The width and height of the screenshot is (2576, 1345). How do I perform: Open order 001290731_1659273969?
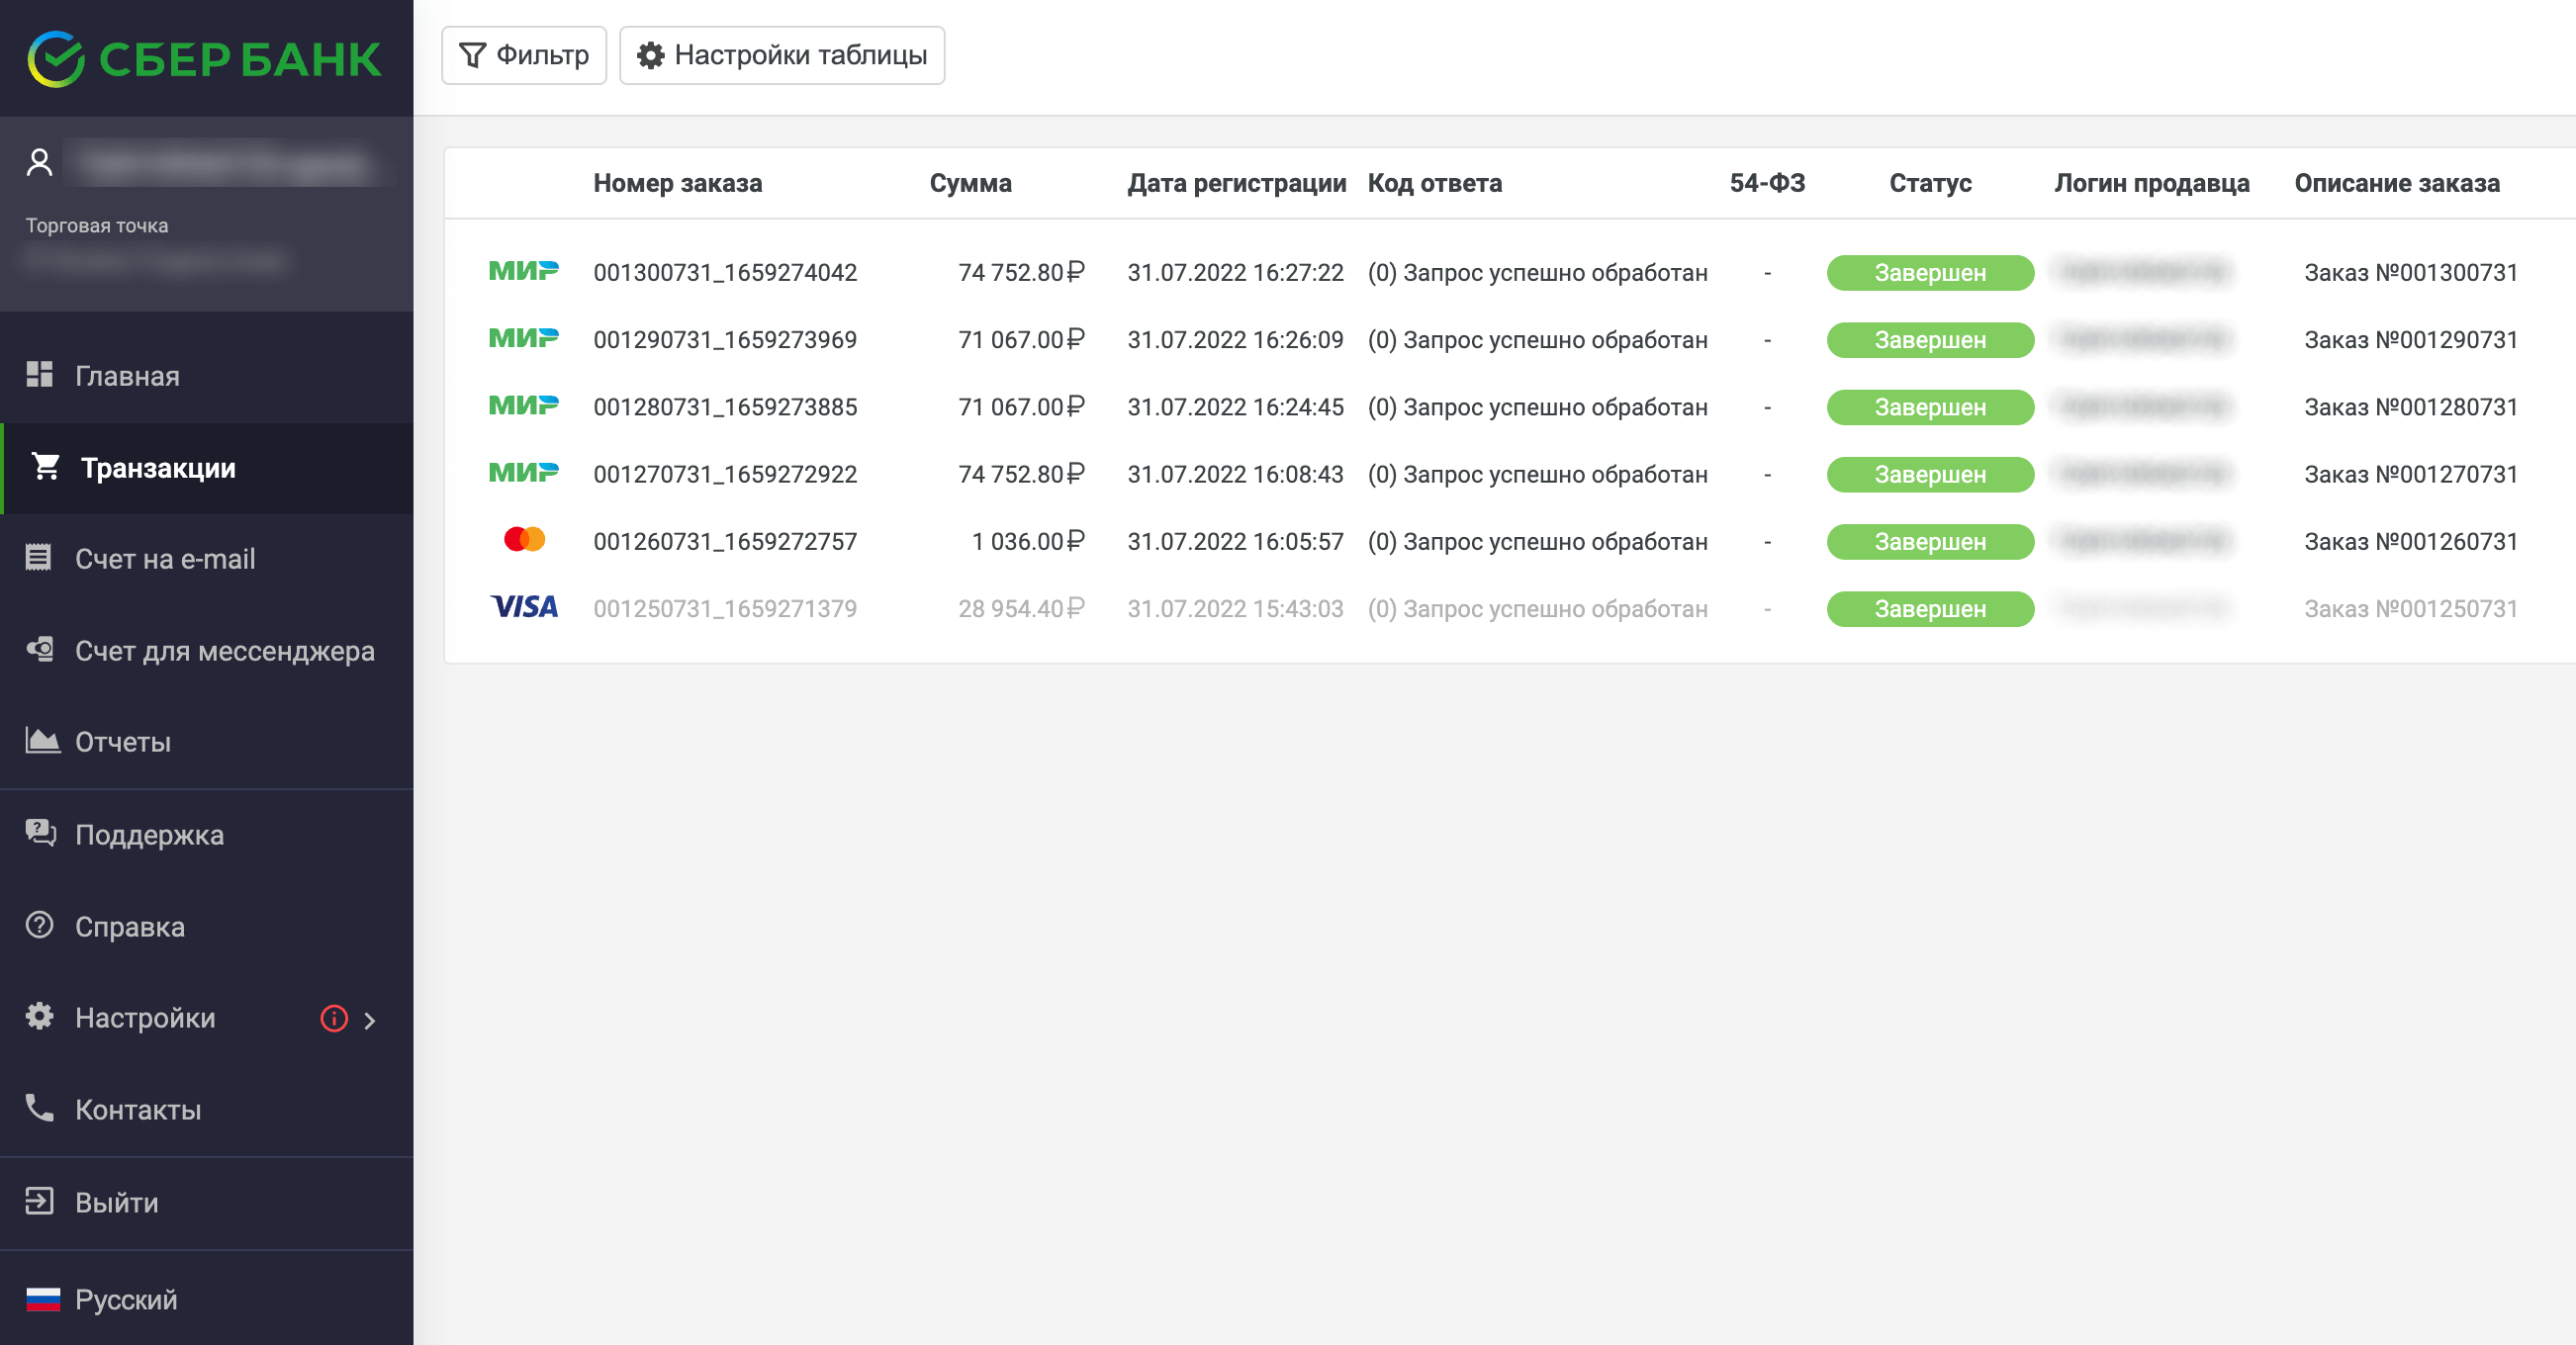(725, 339)
